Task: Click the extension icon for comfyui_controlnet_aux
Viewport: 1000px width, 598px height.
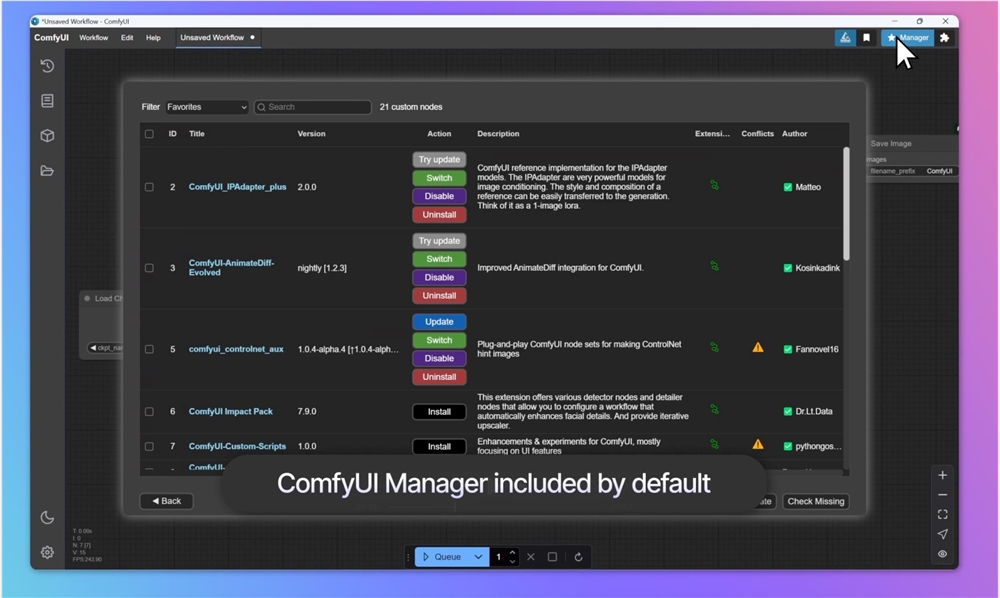Action: (x=714, y=347)
